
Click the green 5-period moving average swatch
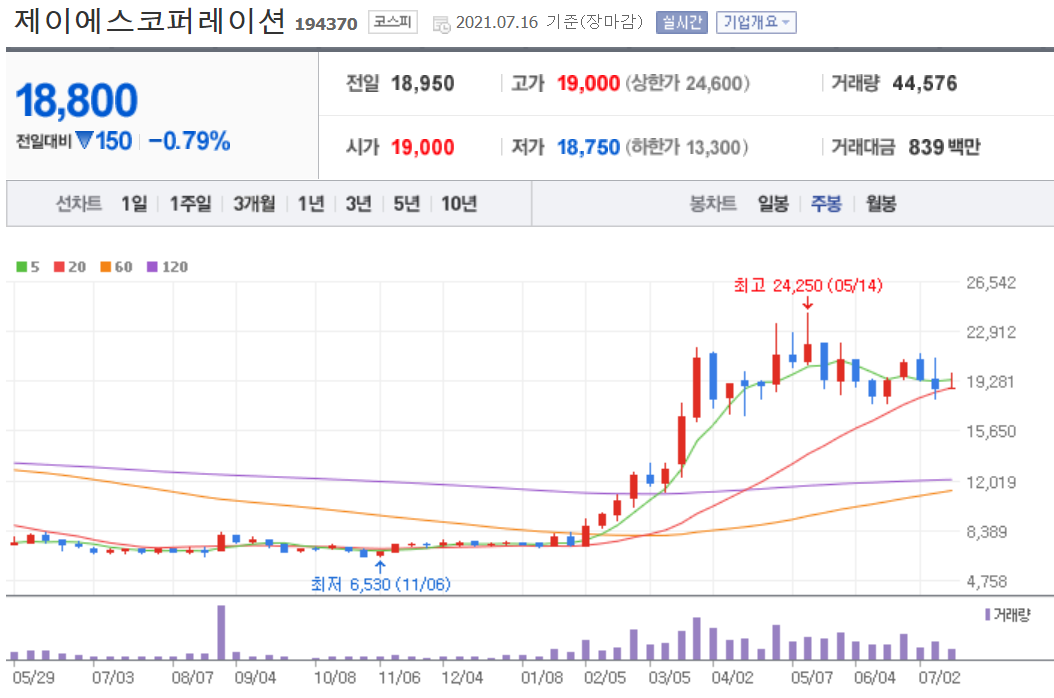point(22,267)
